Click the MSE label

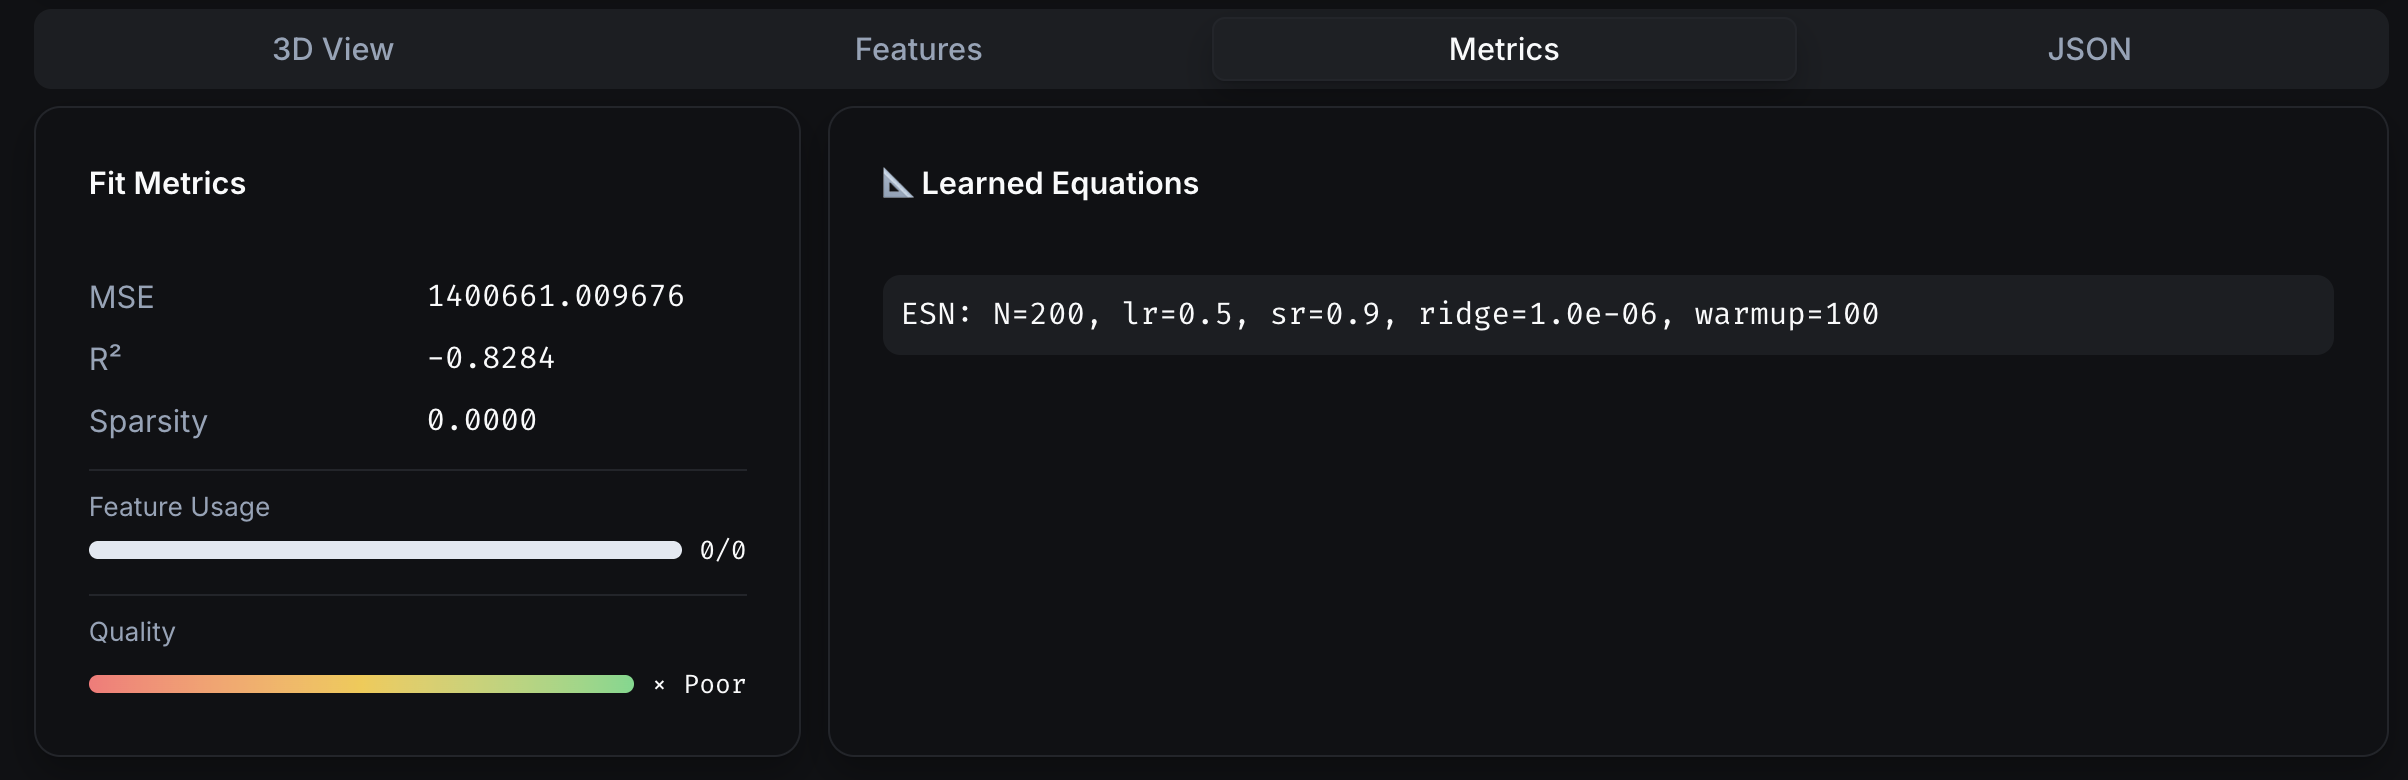click(x=121, y=297)
